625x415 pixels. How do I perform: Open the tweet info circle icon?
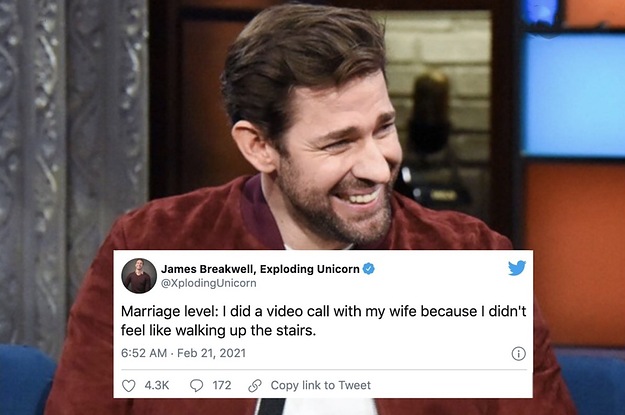pyautogui.click(x=519, y=354)
